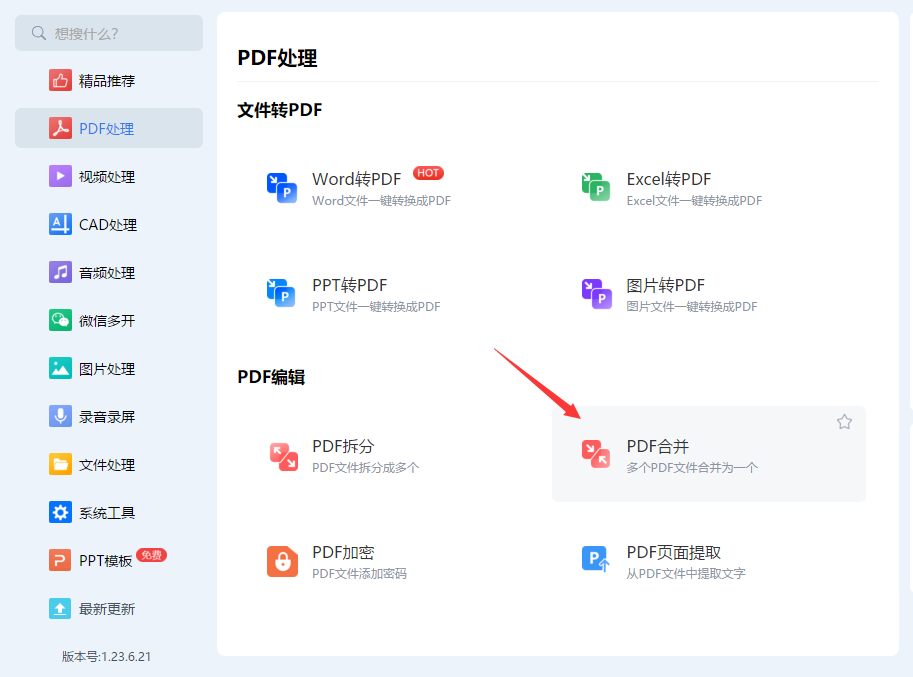
Task: Open PPT模板 sidebar label
Action: click(x=105, y=561)
